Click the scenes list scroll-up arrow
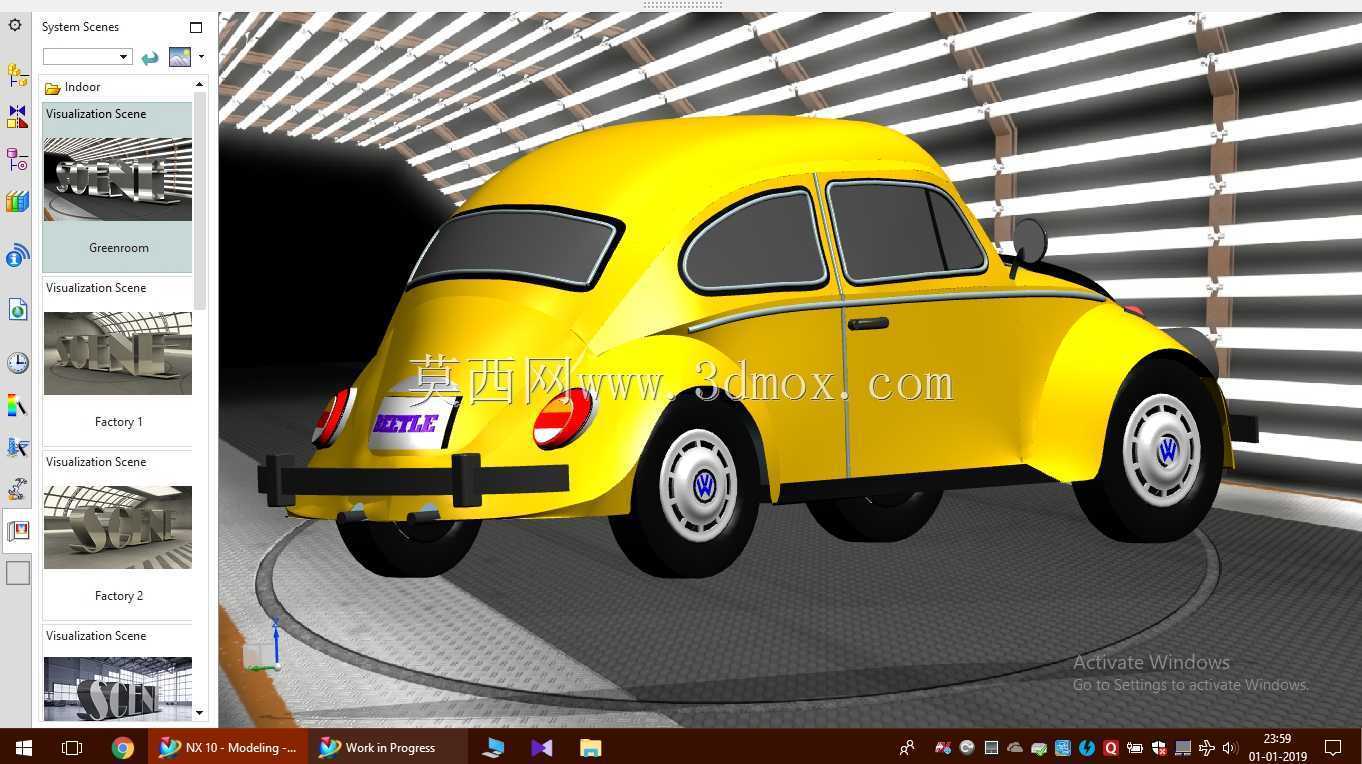1362x764 pixels. pos(200,85)
